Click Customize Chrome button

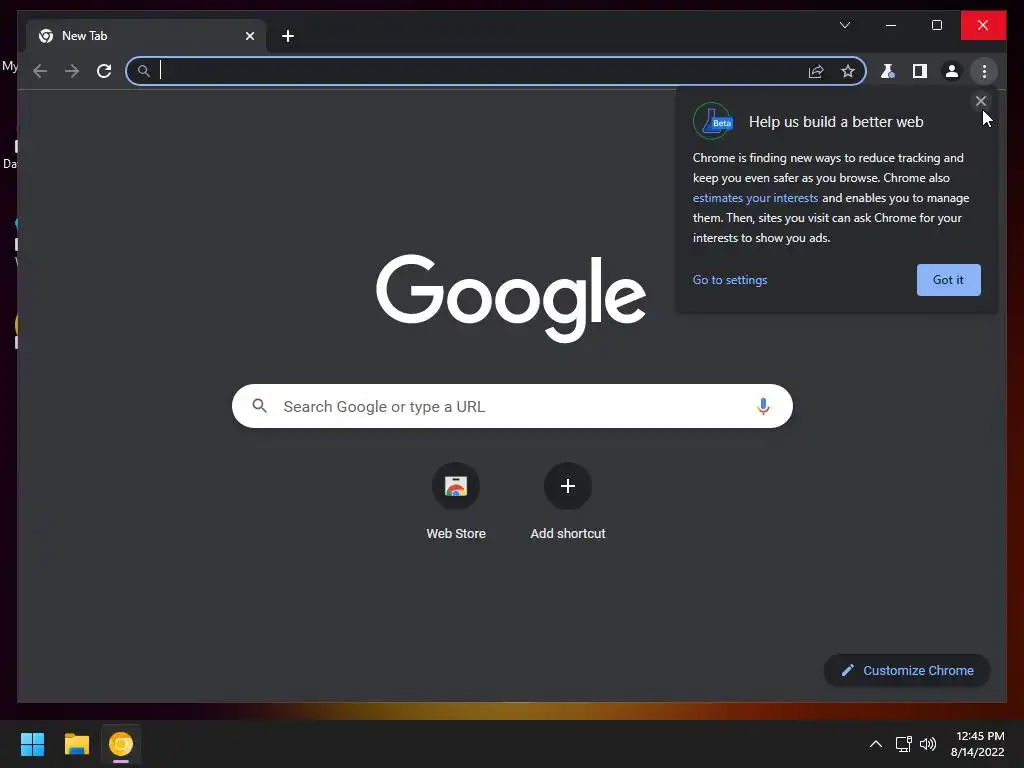click(x=906, y=670)
